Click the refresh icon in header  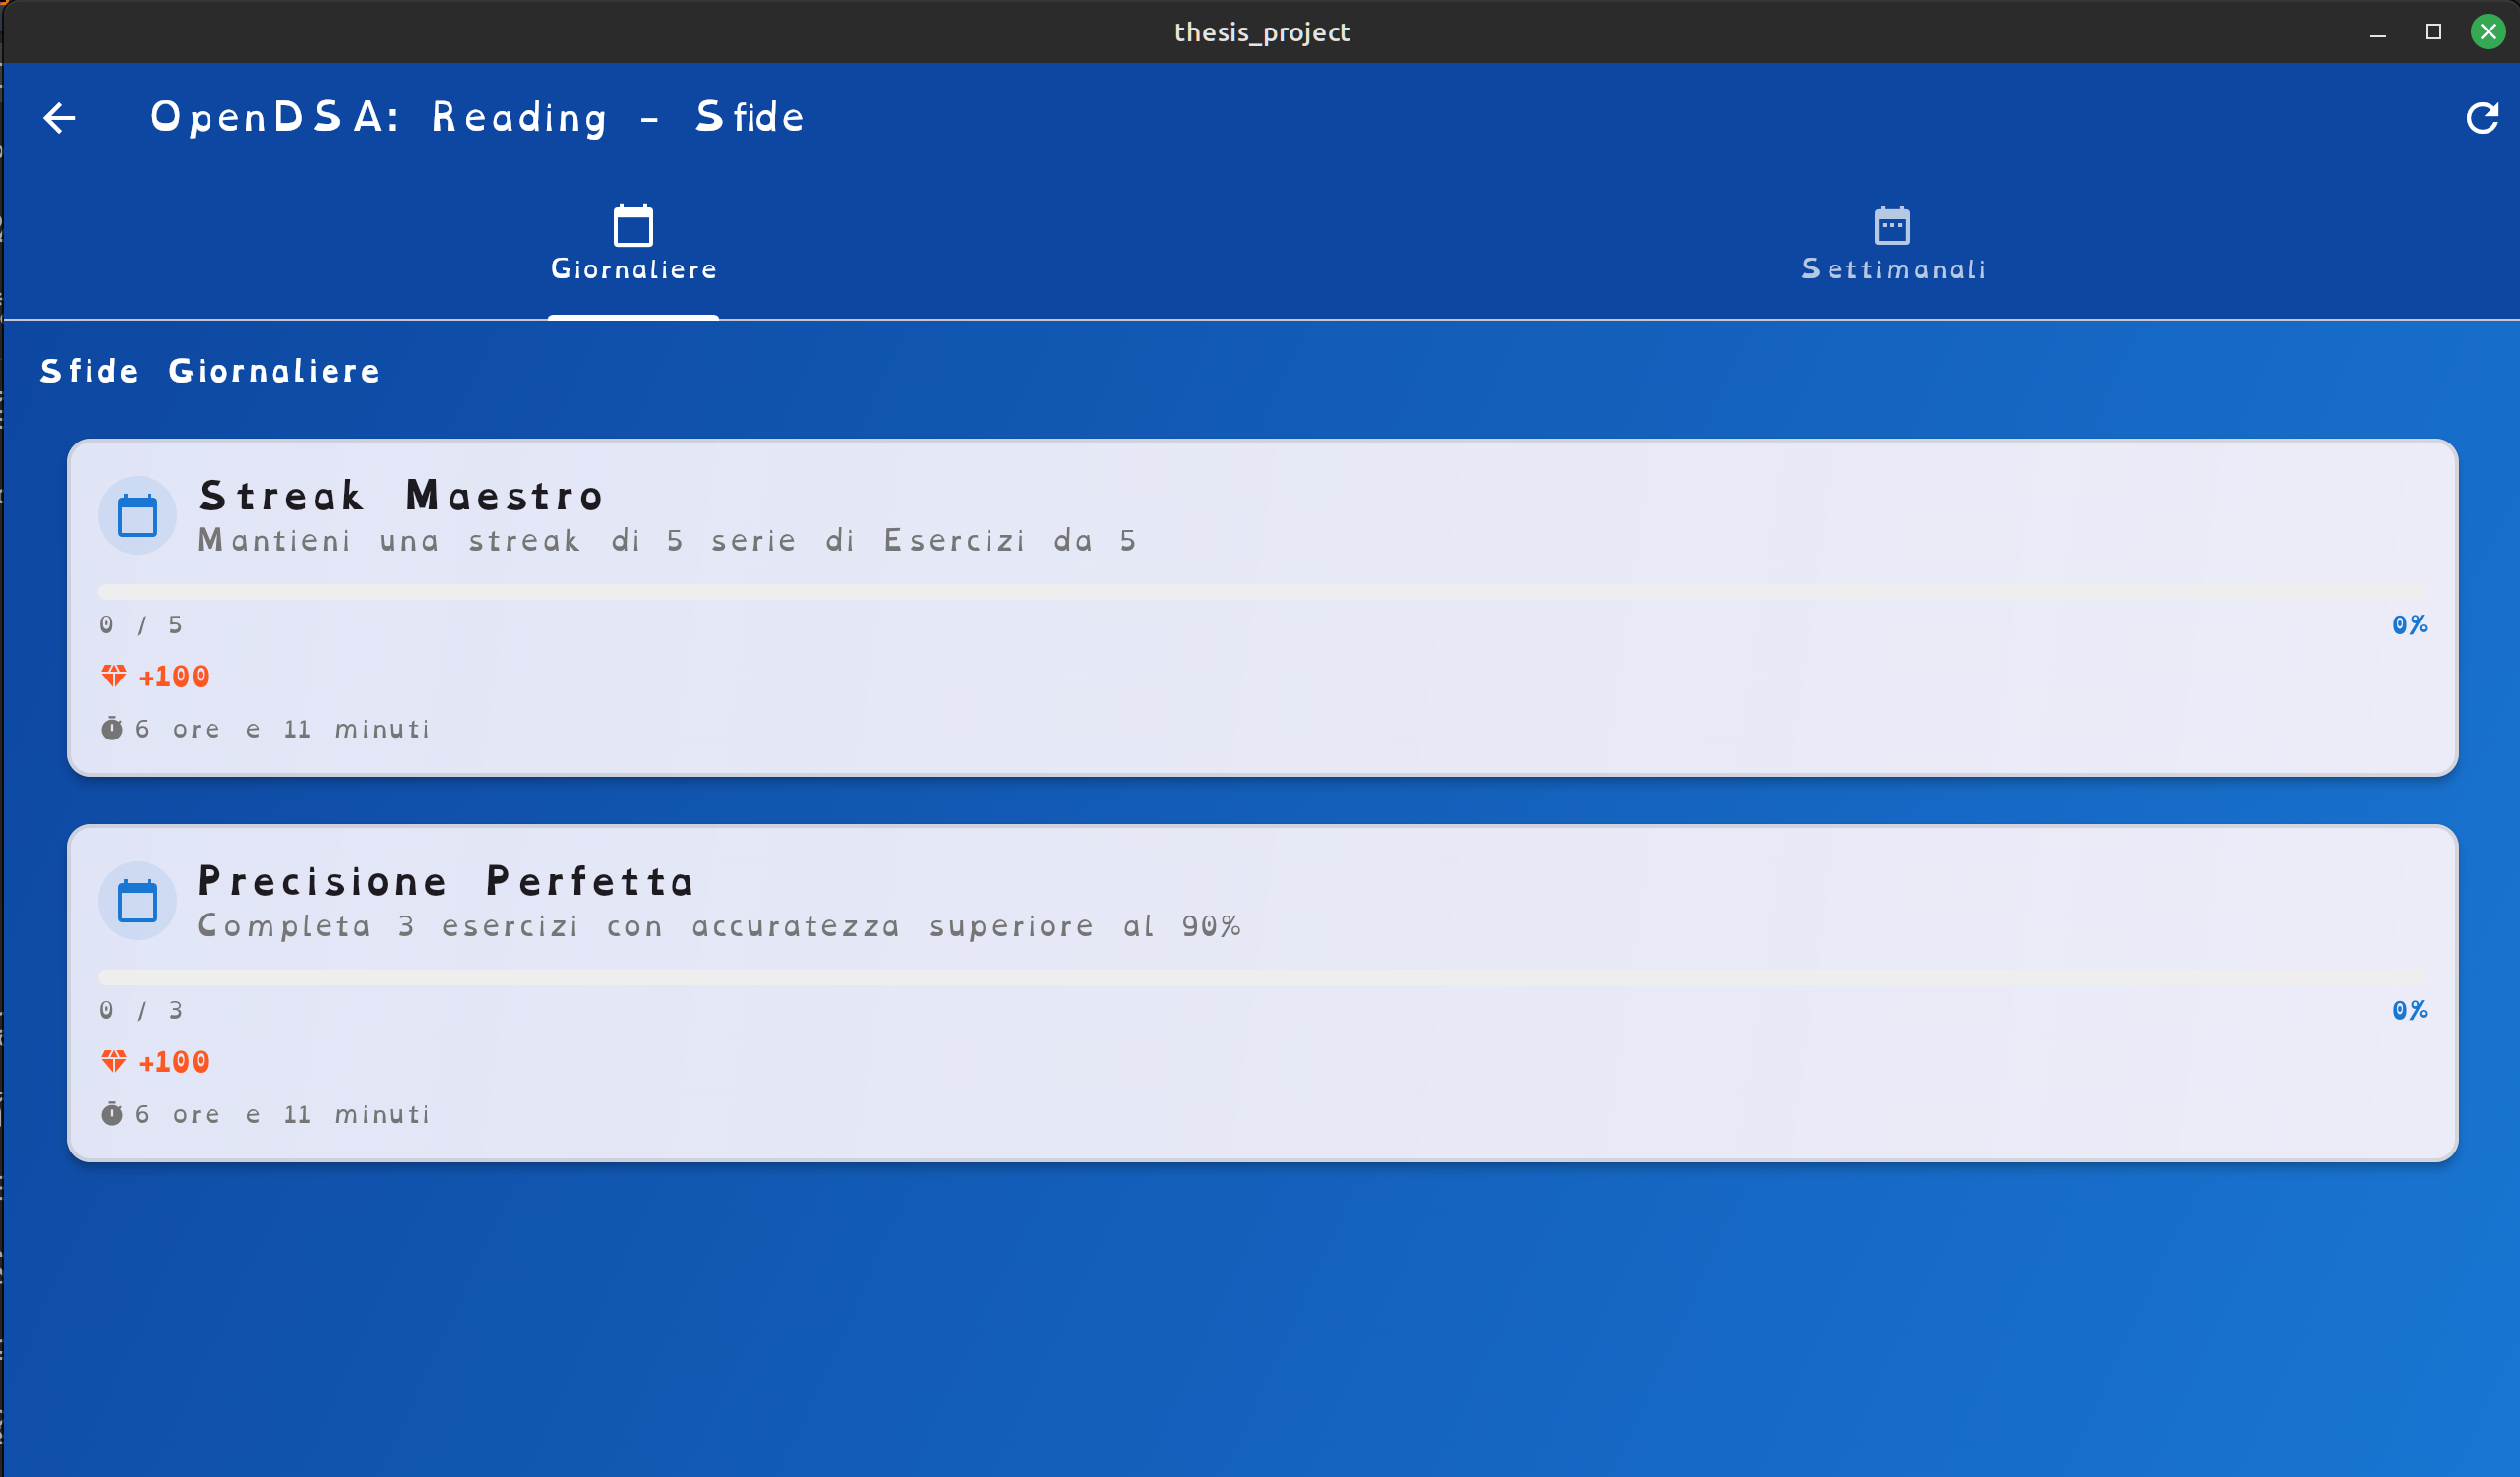[x=2481, y=118]
